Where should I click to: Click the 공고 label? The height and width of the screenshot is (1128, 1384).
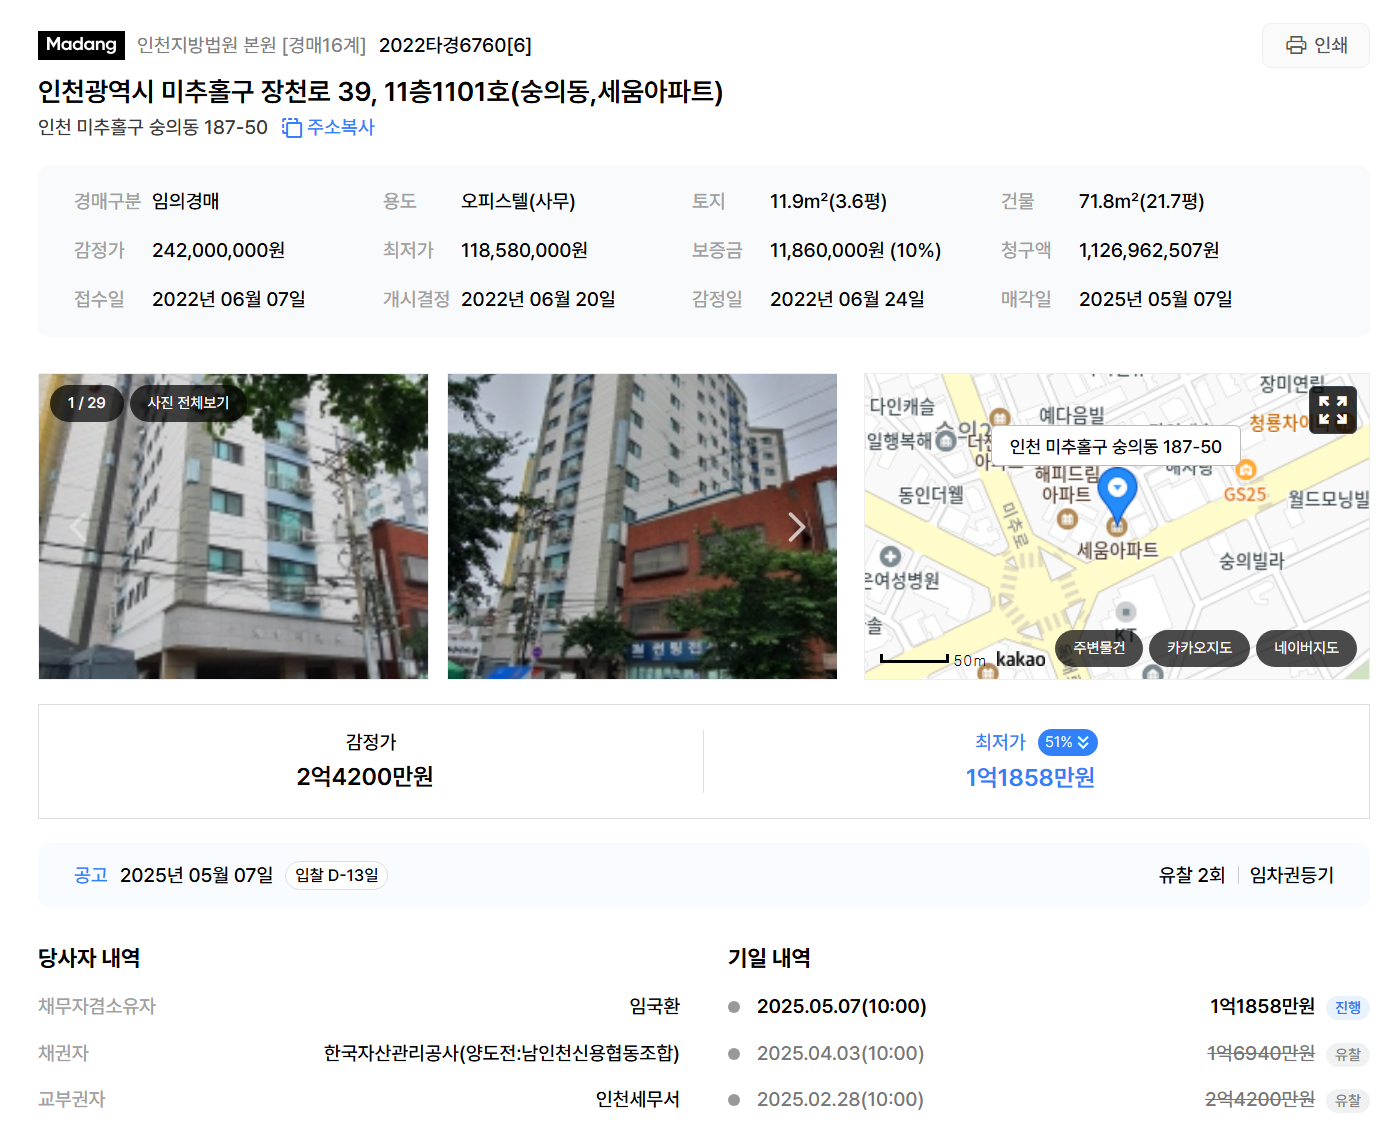91,875
